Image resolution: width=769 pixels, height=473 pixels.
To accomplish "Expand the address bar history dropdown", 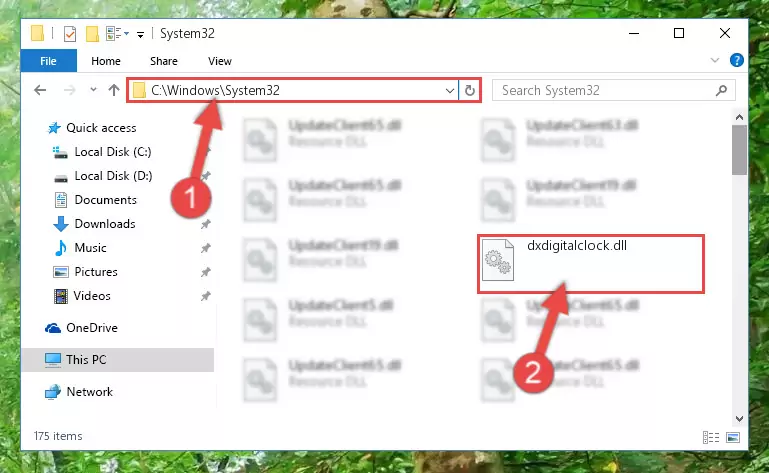I will click(449, 90).
